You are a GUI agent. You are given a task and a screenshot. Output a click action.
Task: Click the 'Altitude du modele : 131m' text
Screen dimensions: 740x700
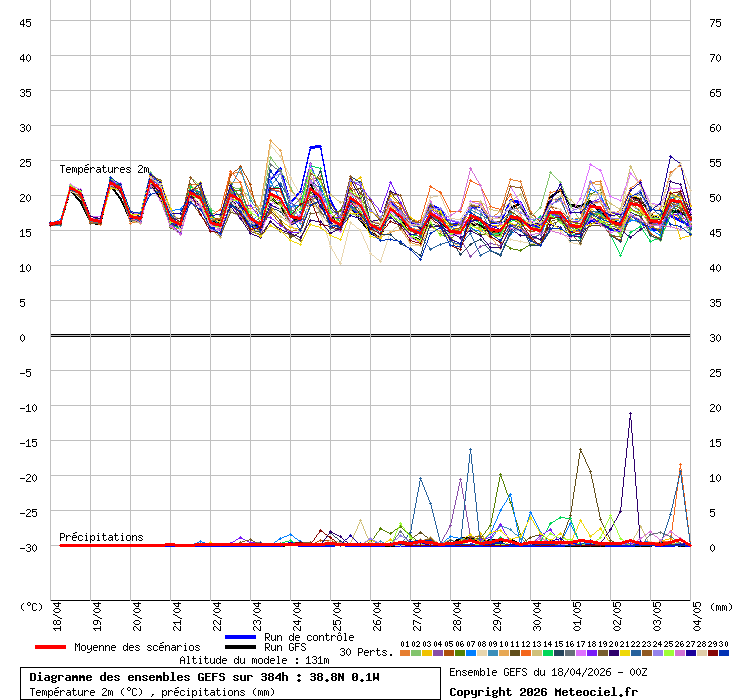(254, 660)
